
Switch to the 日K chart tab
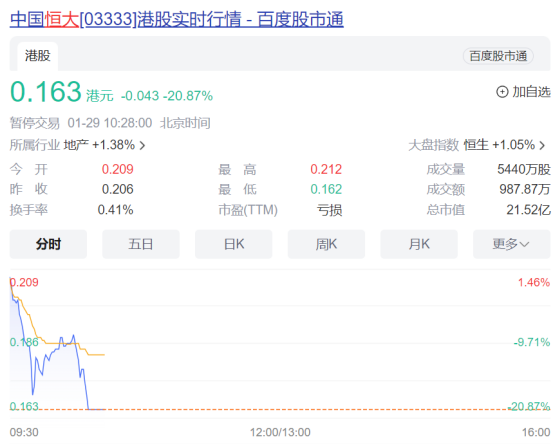click(x=234, y=244)
